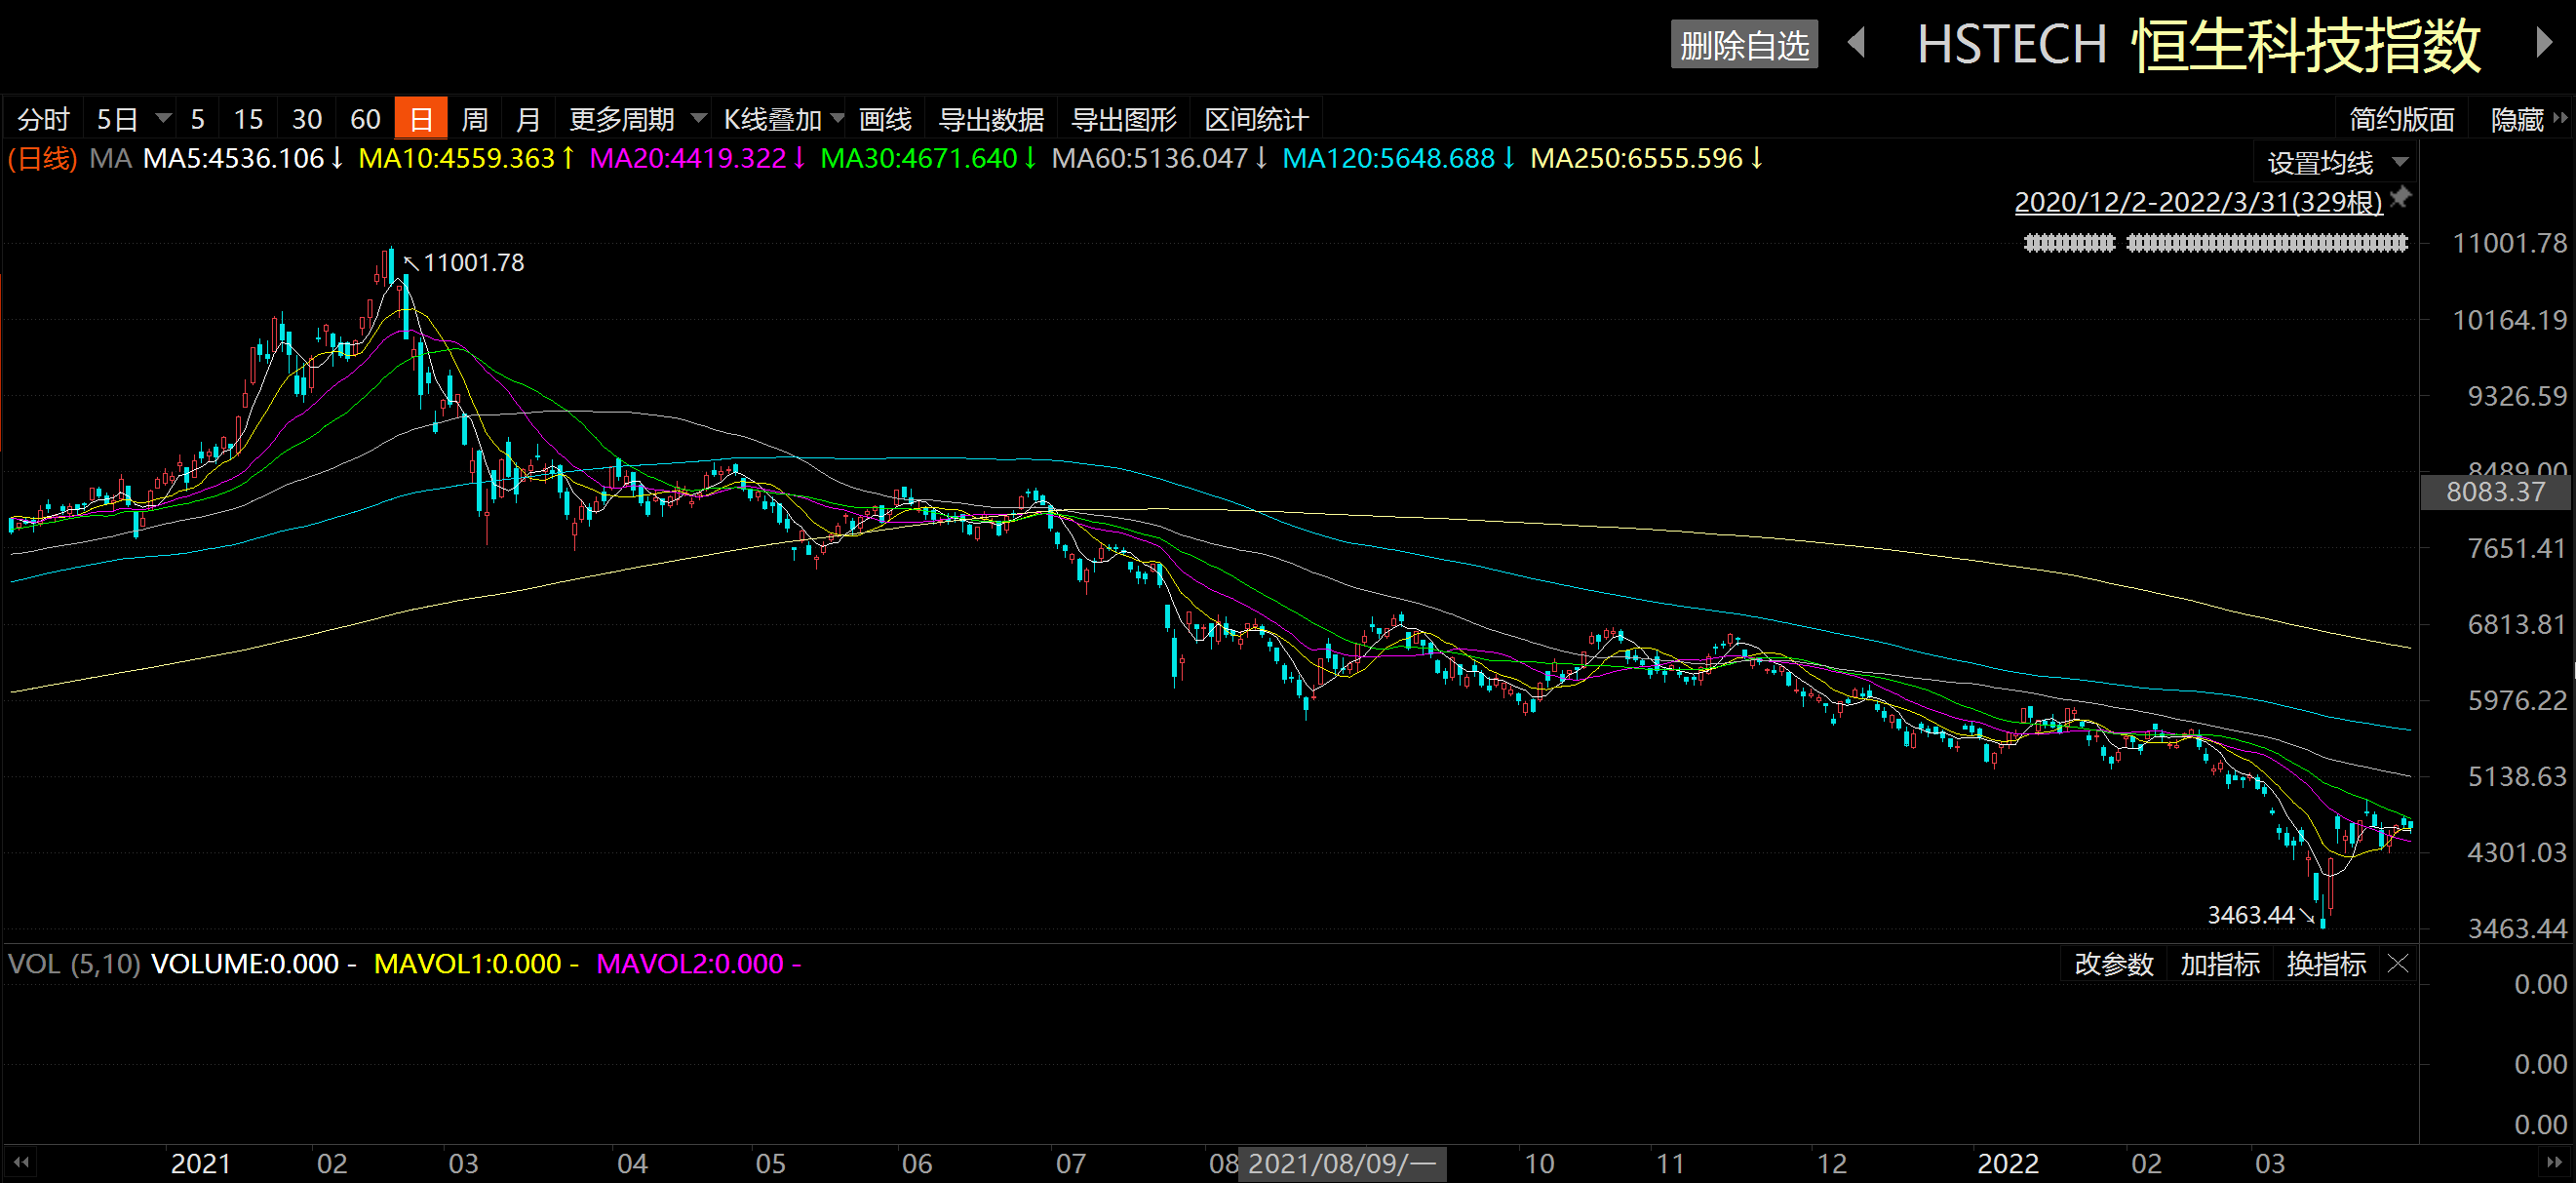Click the next stock right arrow

tap(2544, 43)
